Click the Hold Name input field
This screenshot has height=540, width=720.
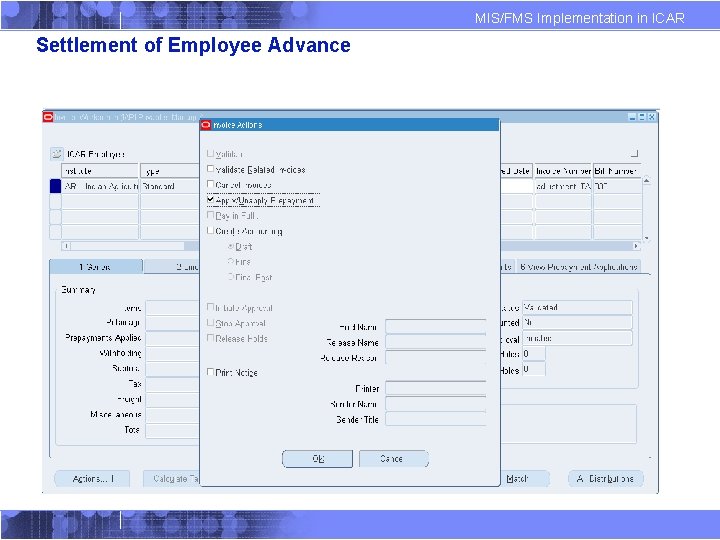(435, 326)
